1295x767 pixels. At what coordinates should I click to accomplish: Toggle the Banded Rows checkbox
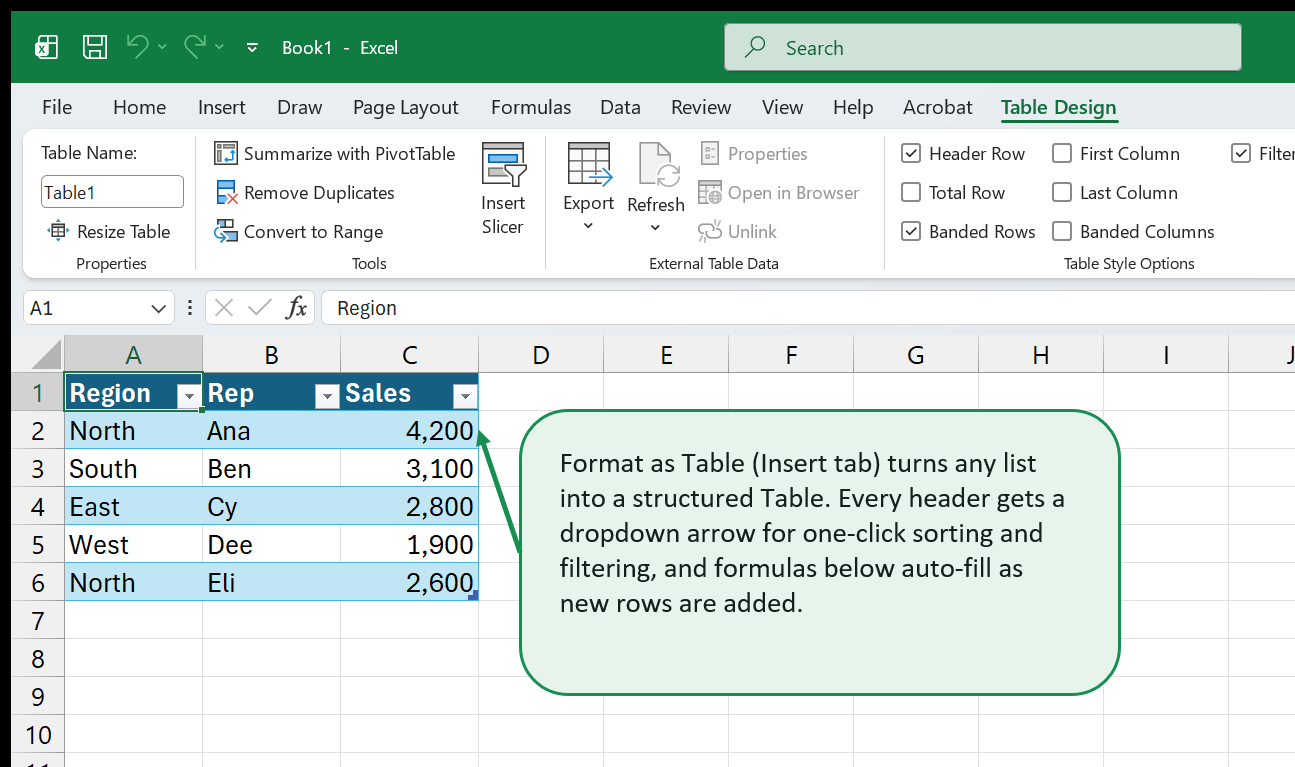[911, 231]
